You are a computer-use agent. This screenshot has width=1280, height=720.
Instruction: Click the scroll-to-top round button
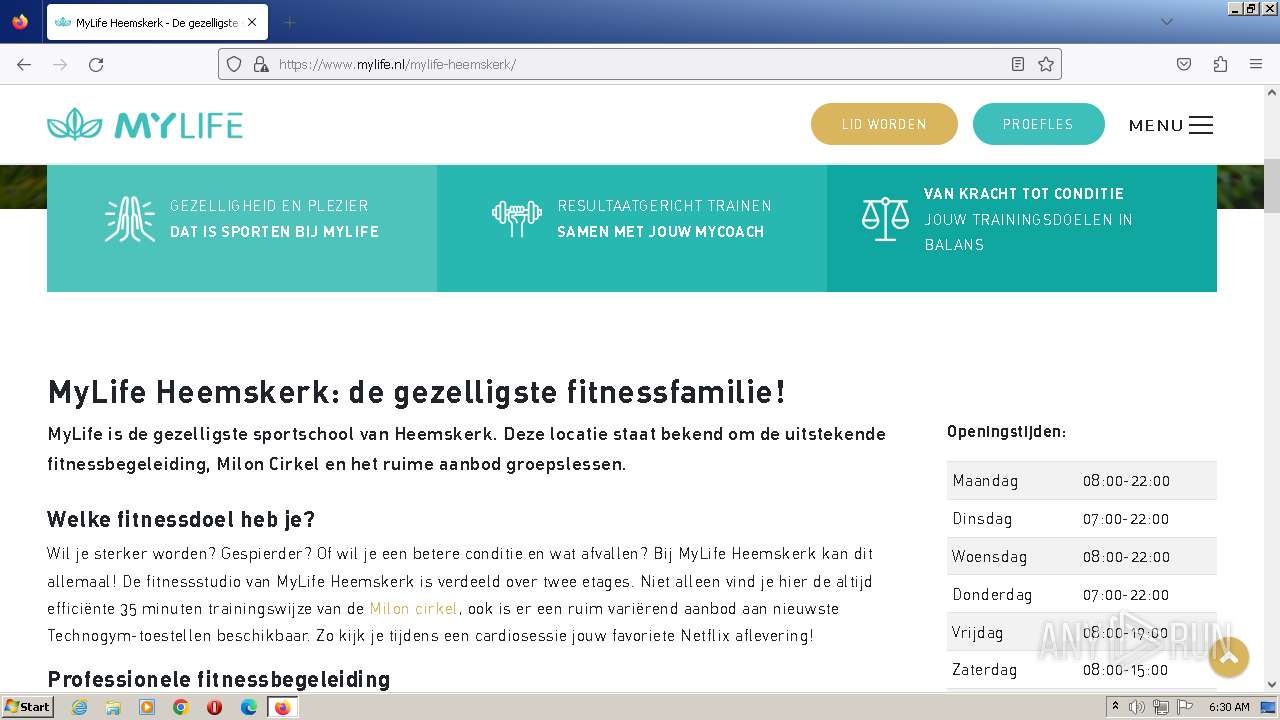pyautogui.click(x=1229, y=657)
